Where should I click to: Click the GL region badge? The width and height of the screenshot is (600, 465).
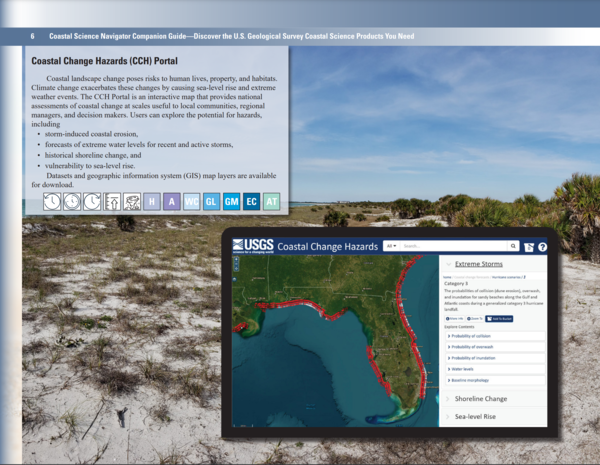tap(212, 201)
